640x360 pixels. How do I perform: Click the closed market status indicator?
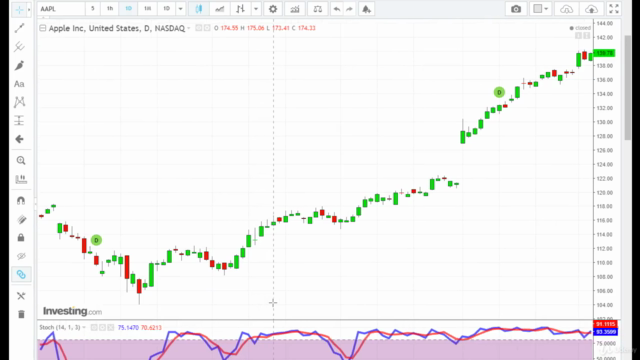580,28
